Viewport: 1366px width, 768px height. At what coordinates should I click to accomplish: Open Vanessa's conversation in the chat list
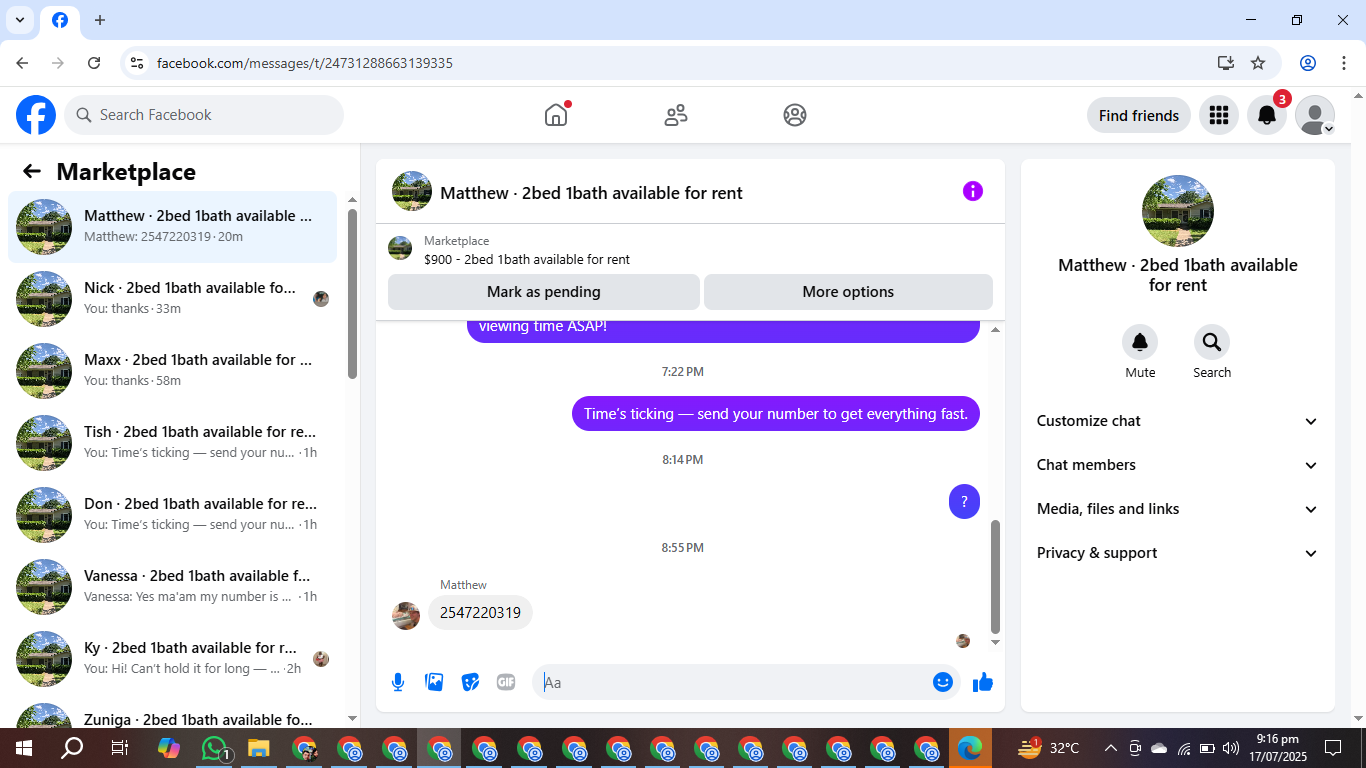click(x=172, y=587)
